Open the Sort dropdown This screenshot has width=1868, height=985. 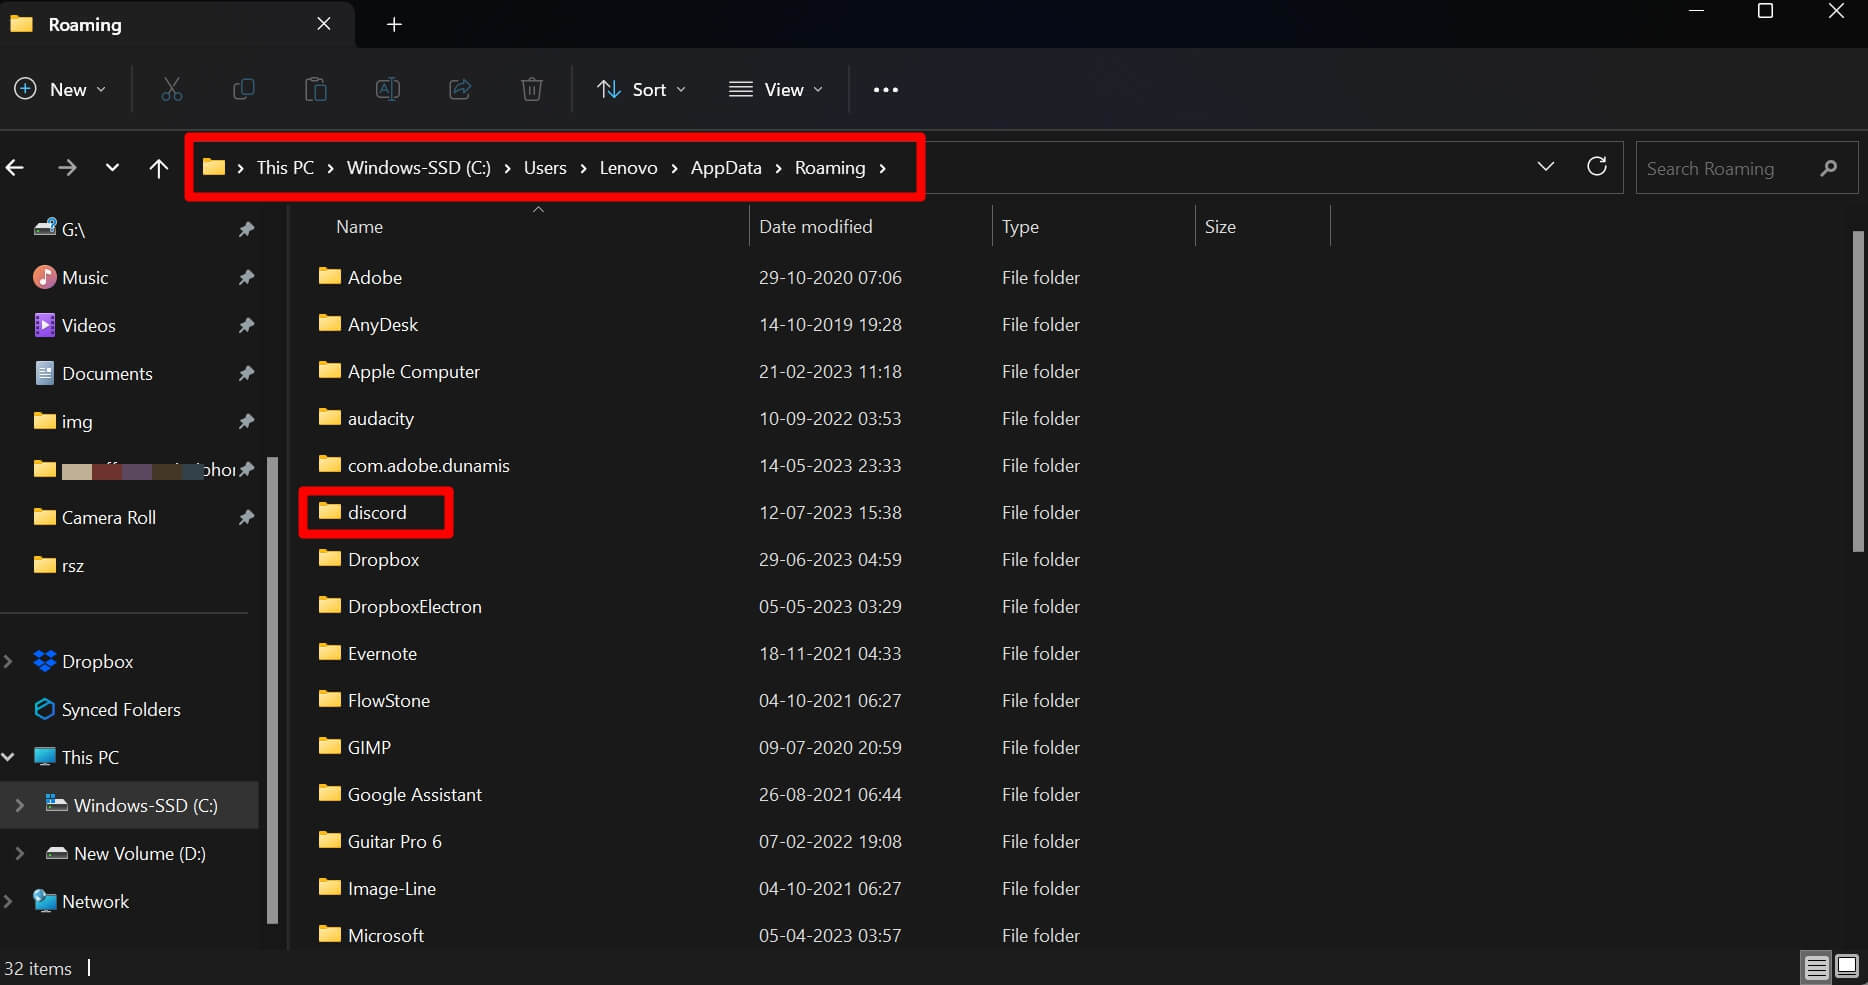(641, 89)
